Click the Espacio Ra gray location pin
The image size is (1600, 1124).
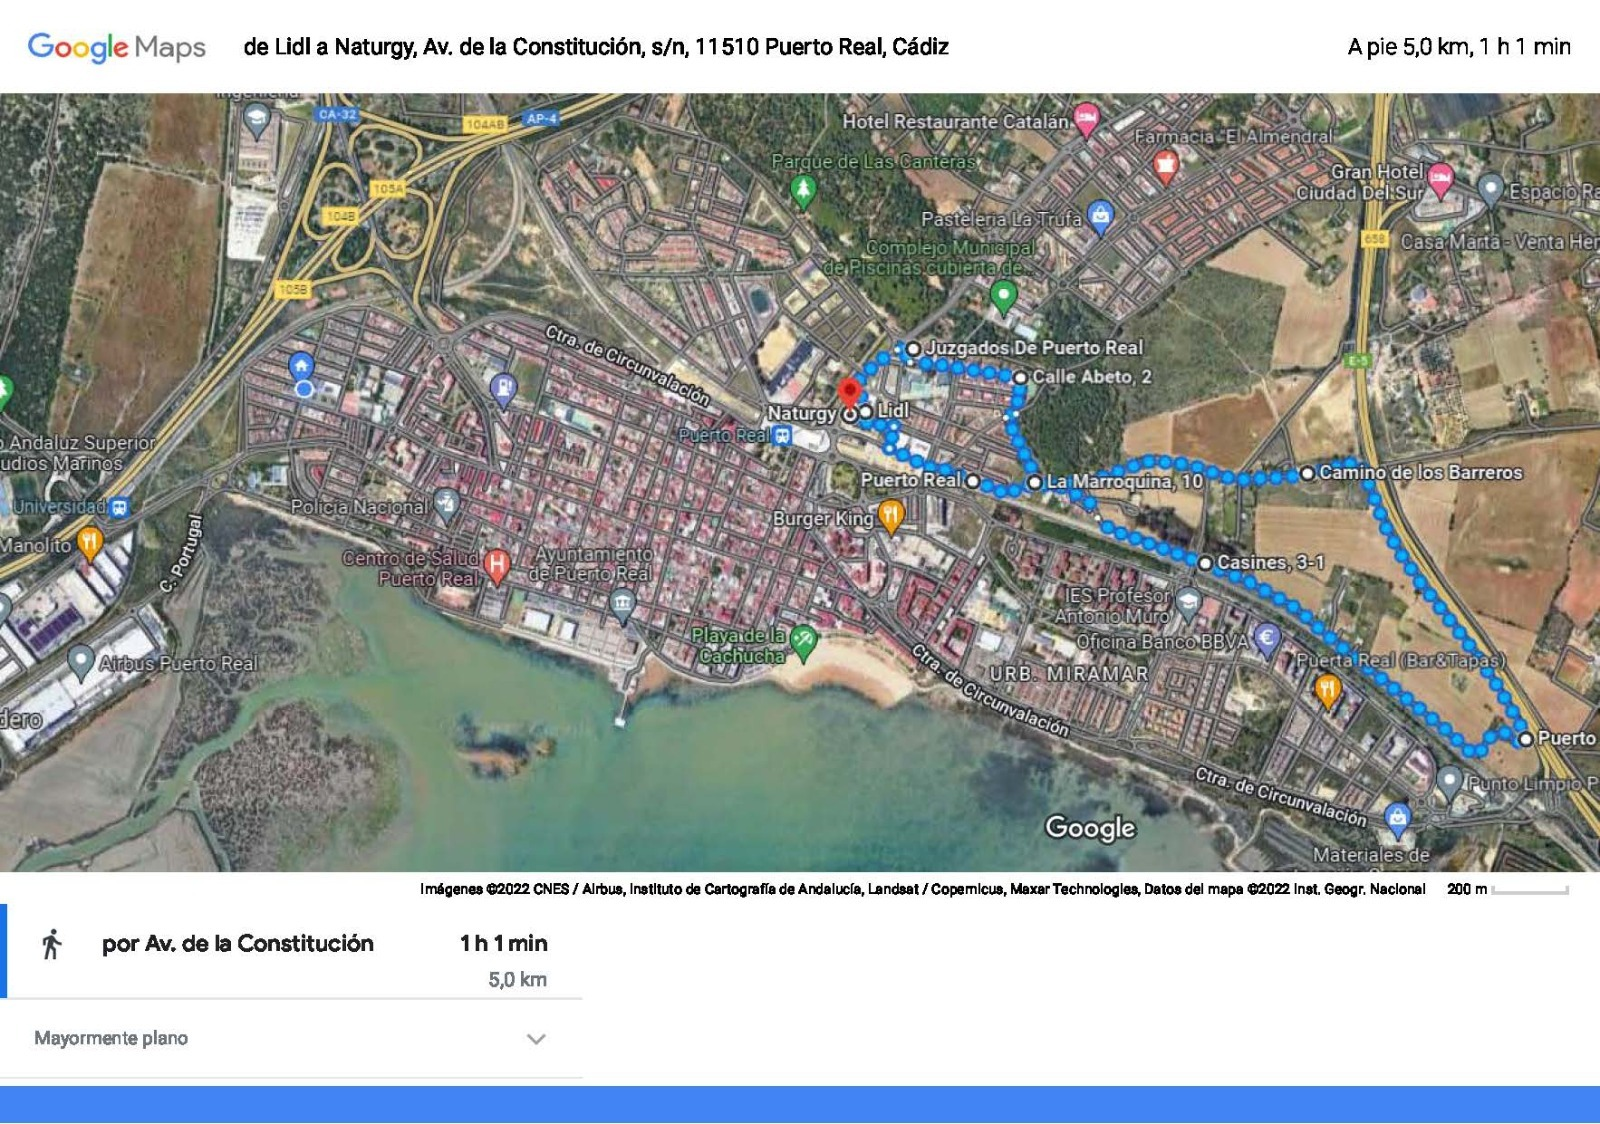(x=1491, y=188)
